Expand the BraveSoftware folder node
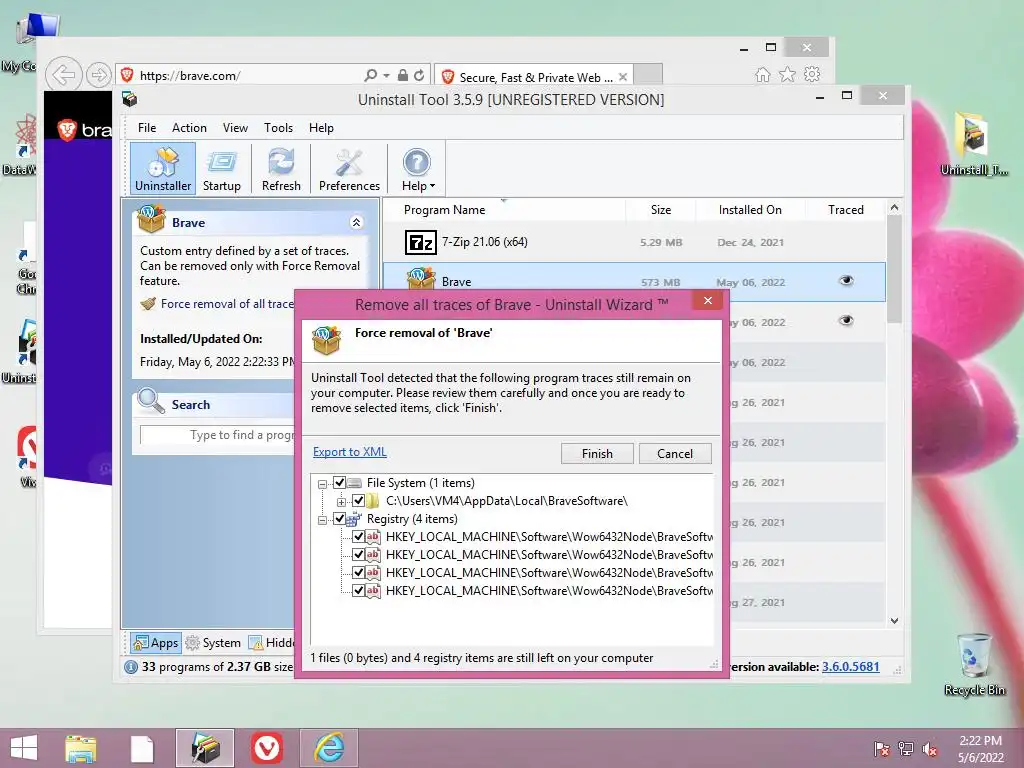Screen dimensions: 1024x768 coord(341,502)
